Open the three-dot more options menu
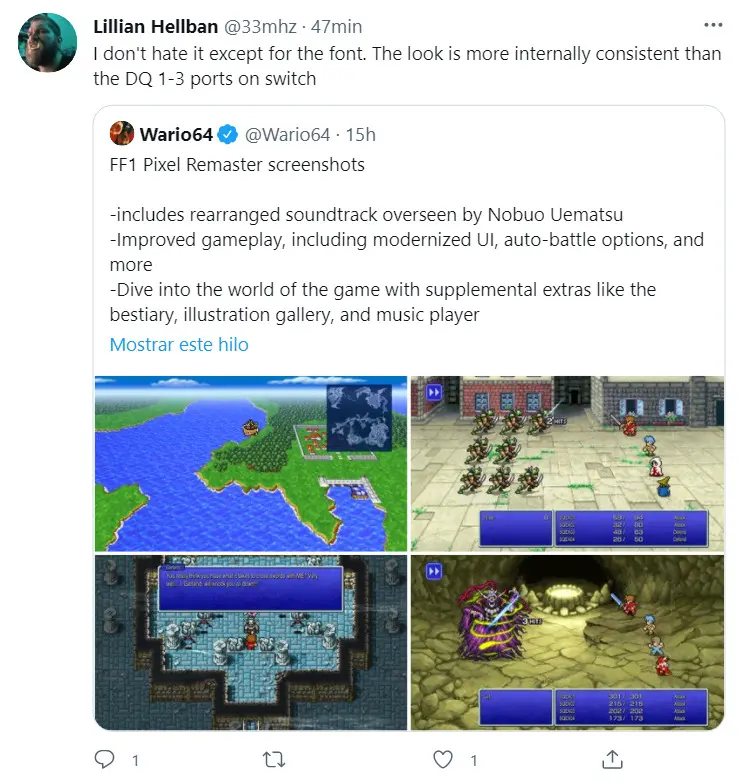 point(713,25)
